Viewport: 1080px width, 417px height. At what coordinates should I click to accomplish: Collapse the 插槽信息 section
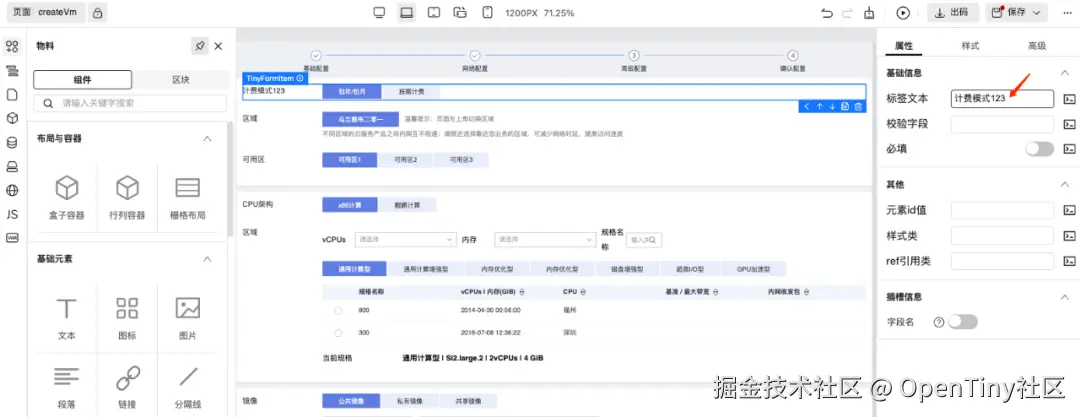pos(1065,297)
